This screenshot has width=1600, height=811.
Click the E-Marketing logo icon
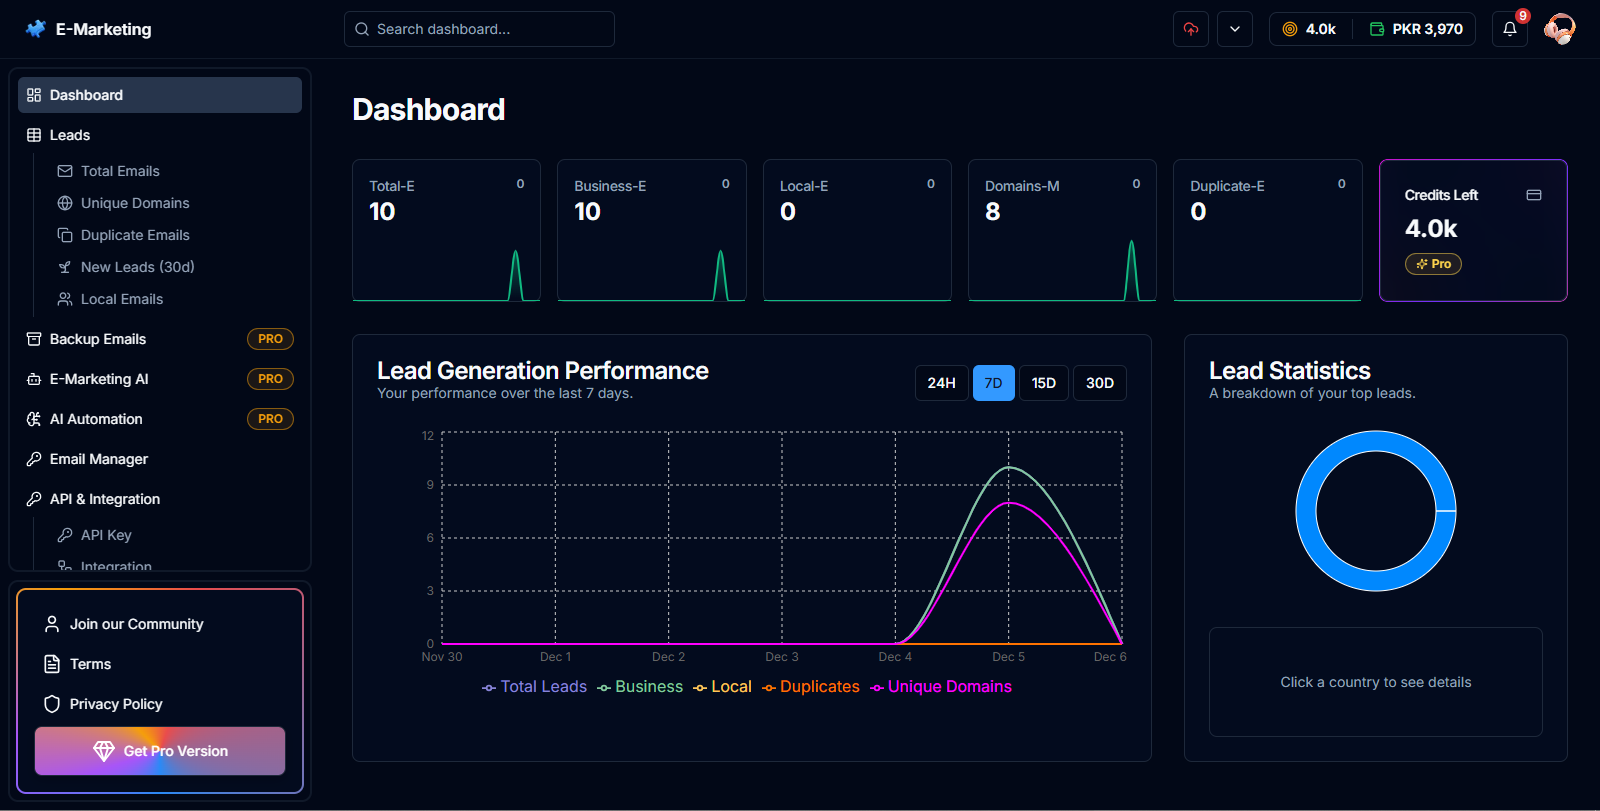coord(36,29)
